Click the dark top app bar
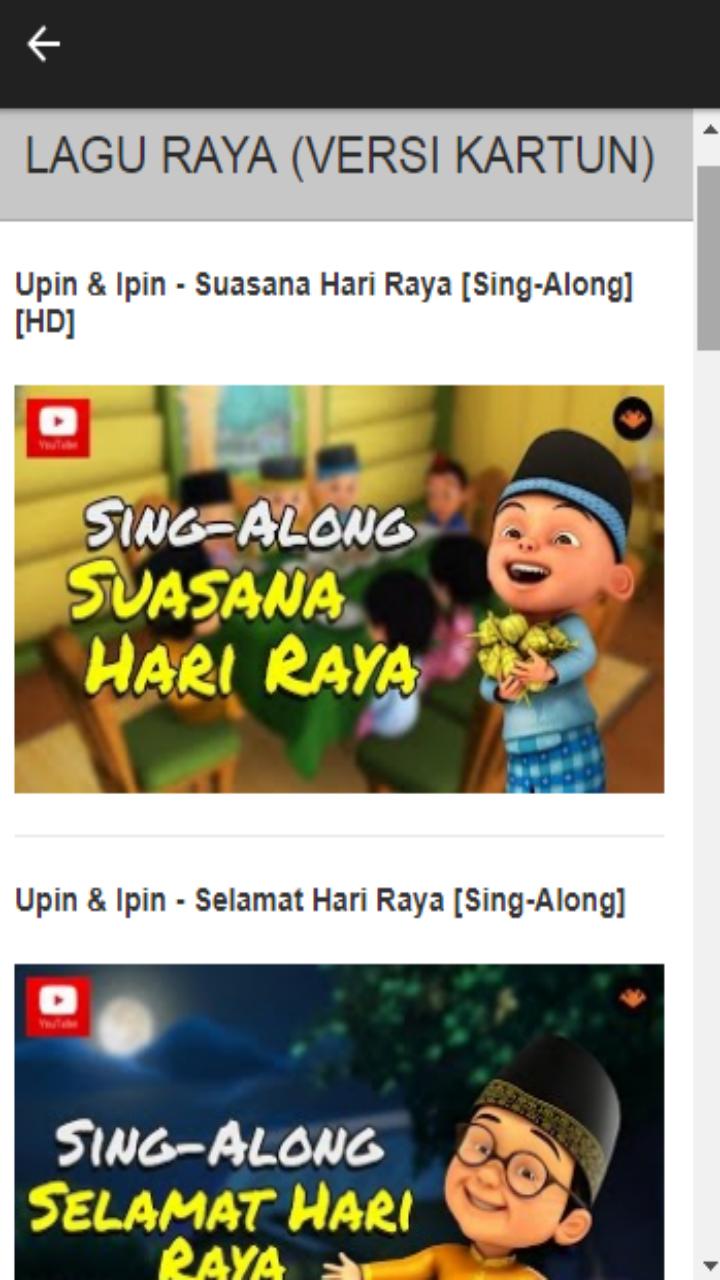 (x=360, y=54)
